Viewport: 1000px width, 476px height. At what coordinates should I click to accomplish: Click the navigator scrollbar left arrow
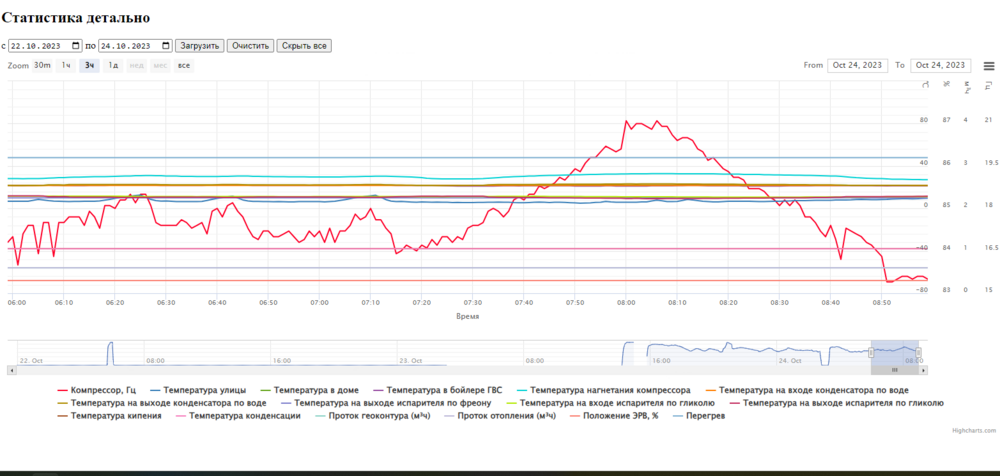pyautogui.click(x=10, y=370)
